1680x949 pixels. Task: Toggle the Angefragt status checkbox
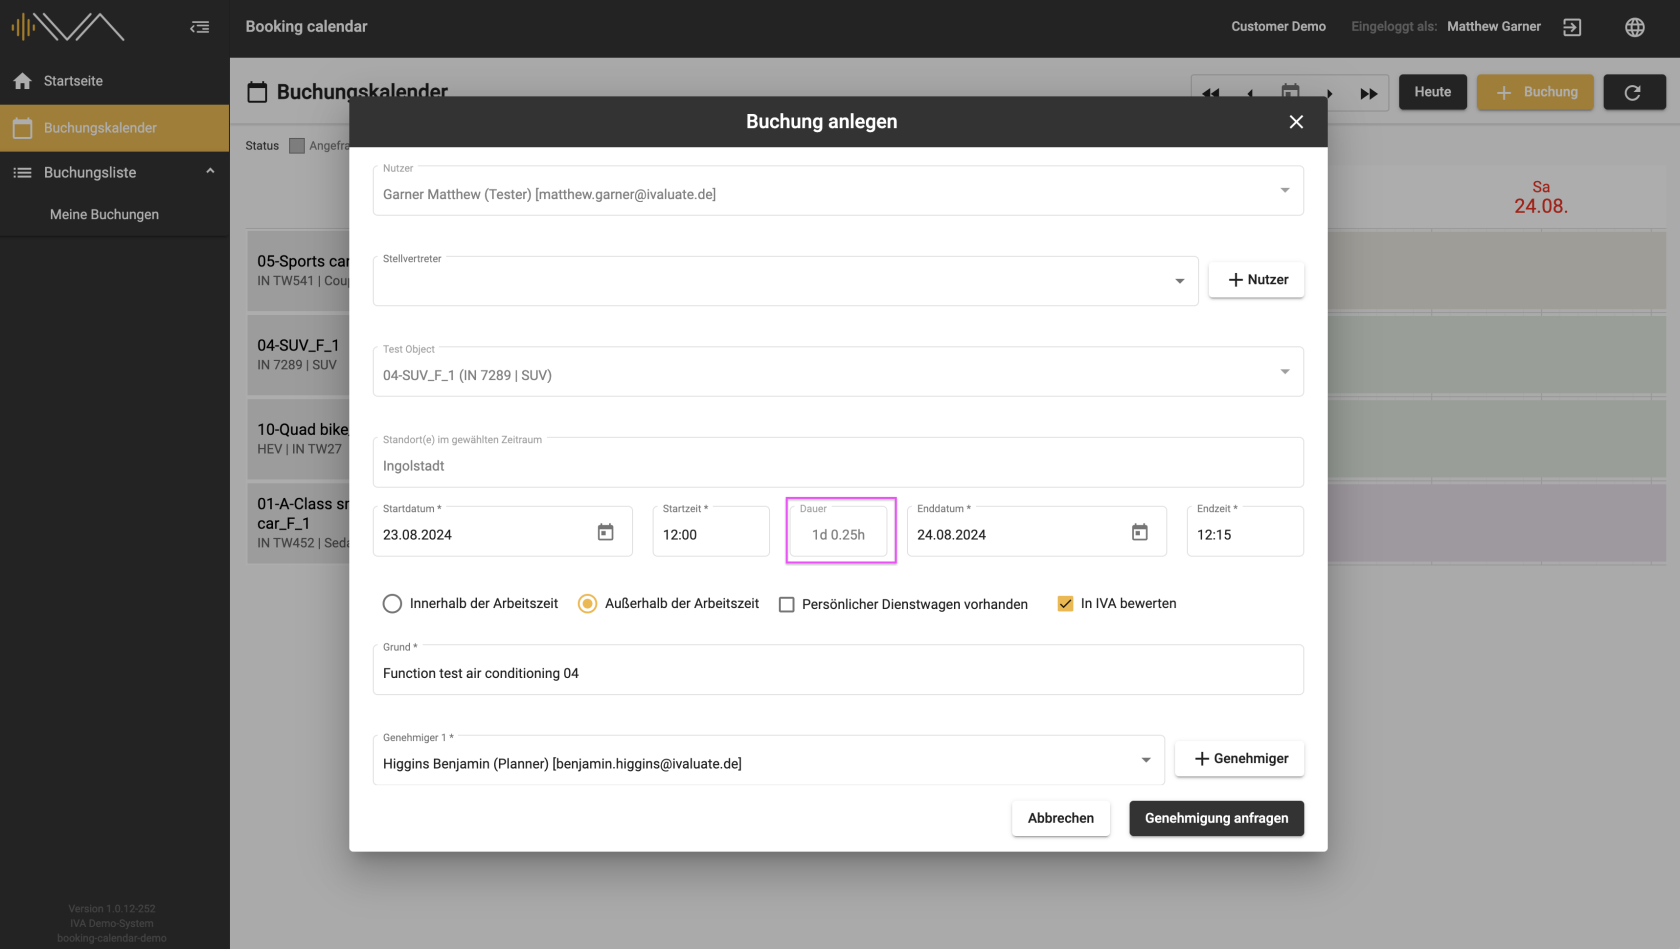[297, 146]
